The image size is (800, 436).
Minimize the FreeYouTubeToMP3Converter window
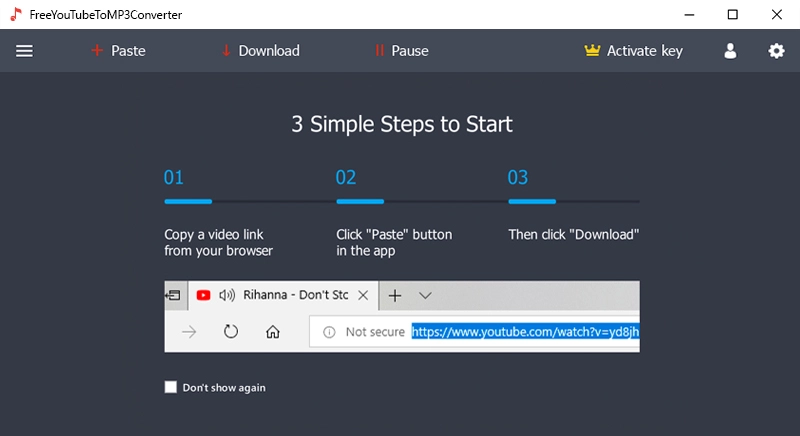pos(689,14)
